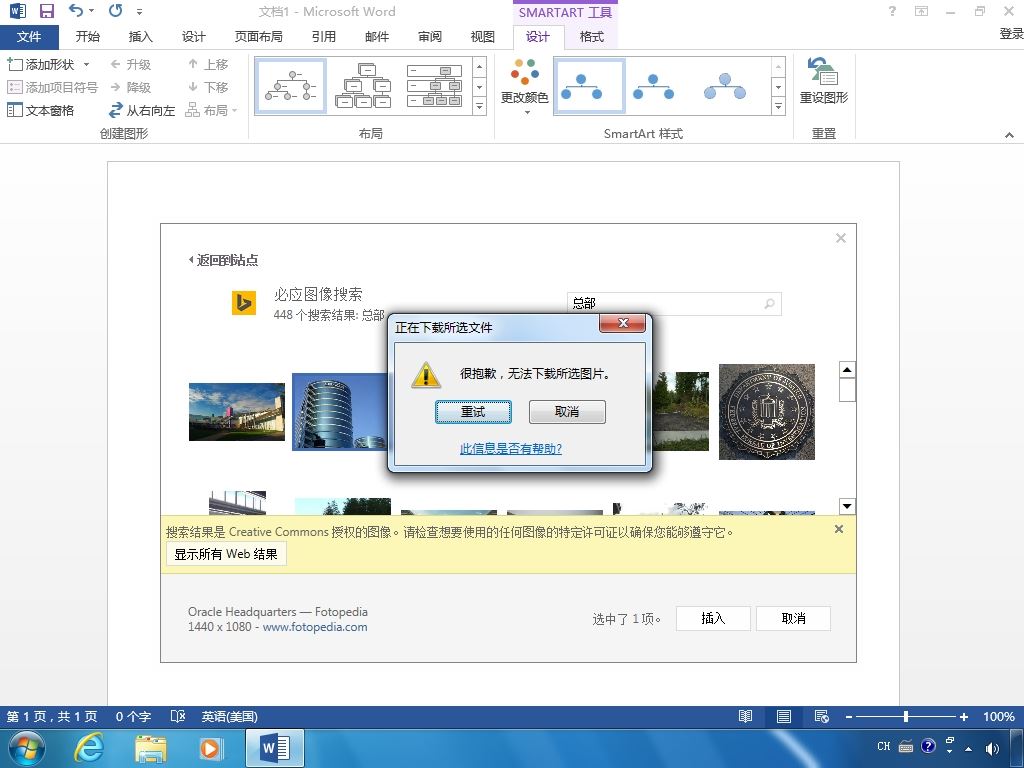This screenshot has width=1024, height=768.
Task: Expand the SmartArt styles gallery
Action: 778,106
